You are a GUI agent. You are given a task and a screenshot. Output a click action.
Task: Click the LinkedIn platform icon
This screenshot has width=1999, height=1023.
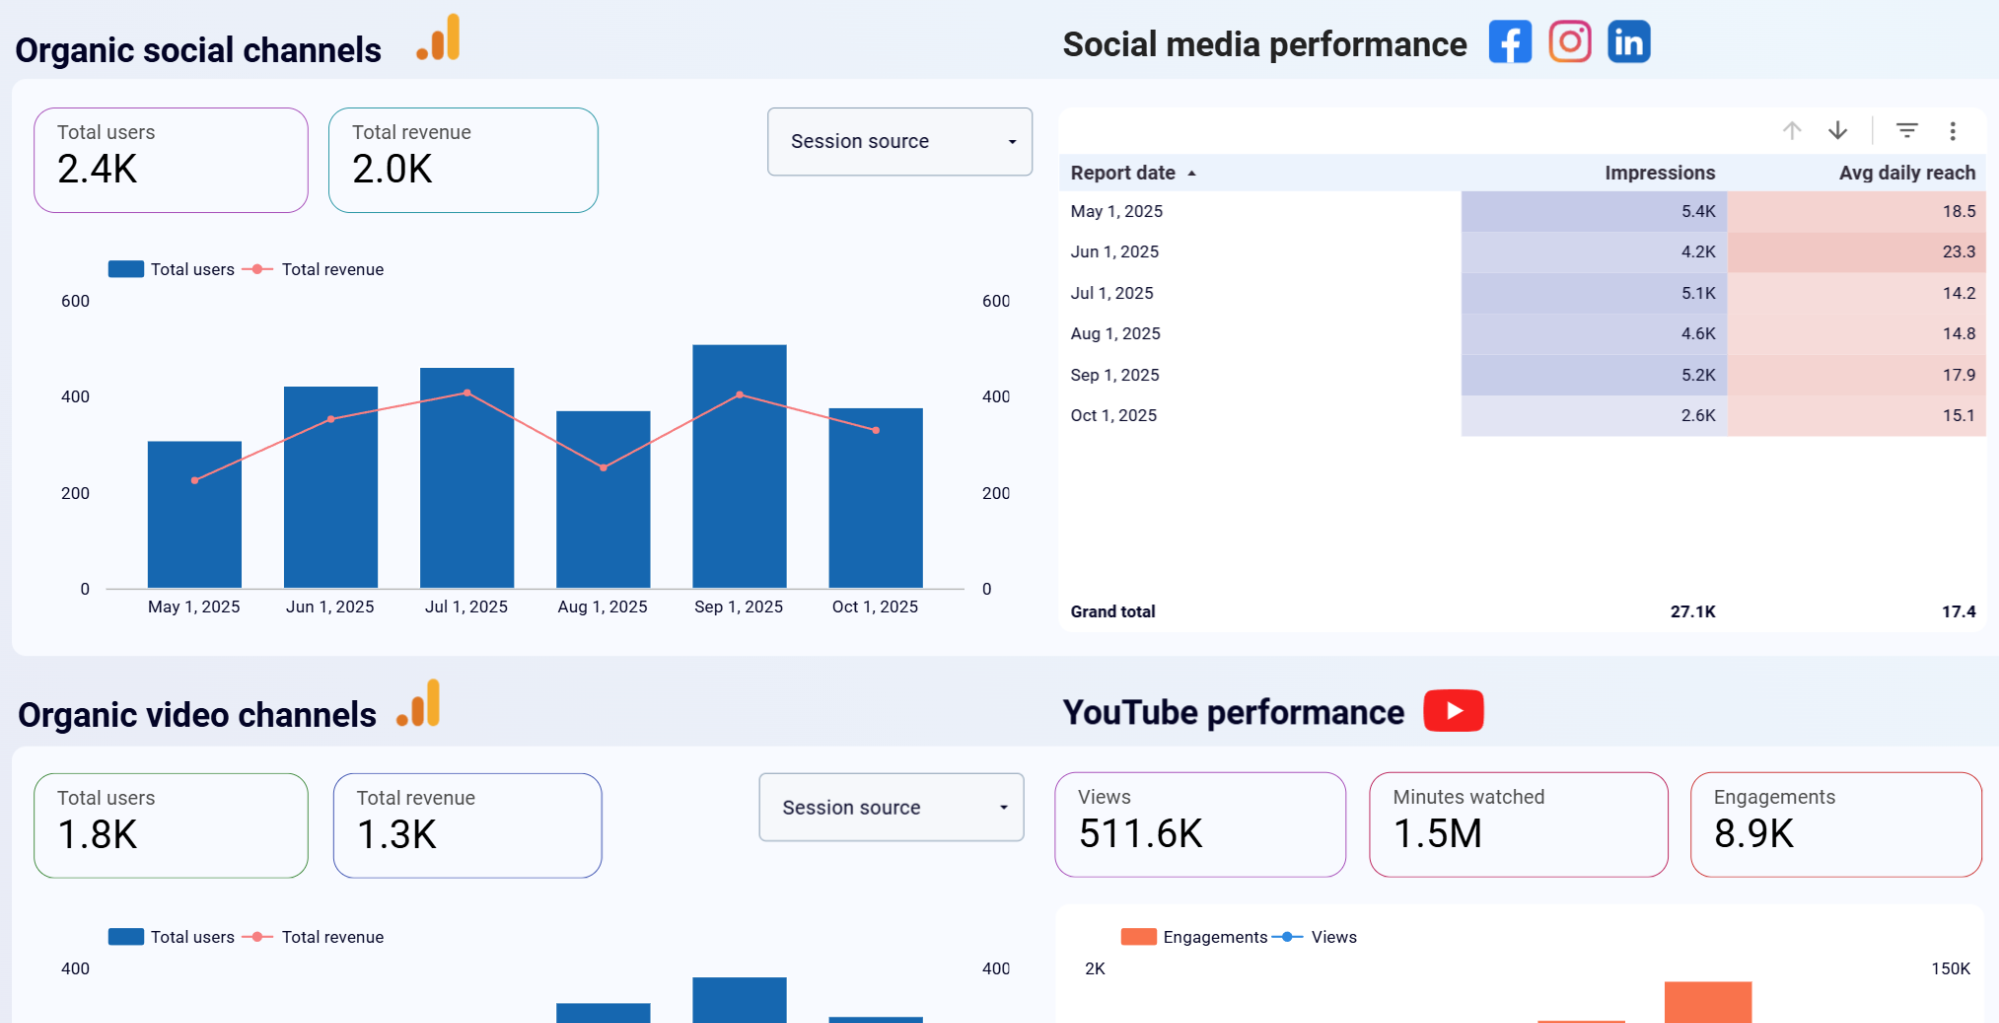pyautogui.click(x=1628, y=42)
